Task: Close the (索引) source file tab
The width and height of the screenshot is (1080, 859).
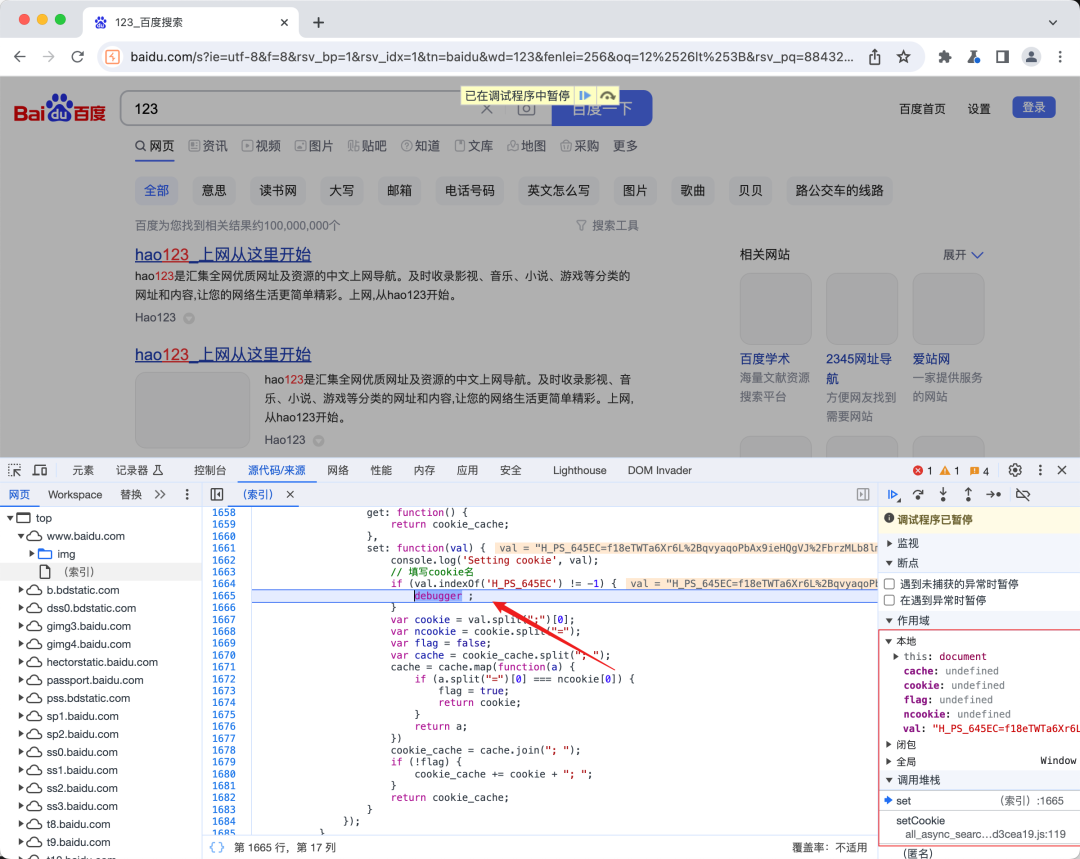Action: pyautogui.click(x=290, y=495)
